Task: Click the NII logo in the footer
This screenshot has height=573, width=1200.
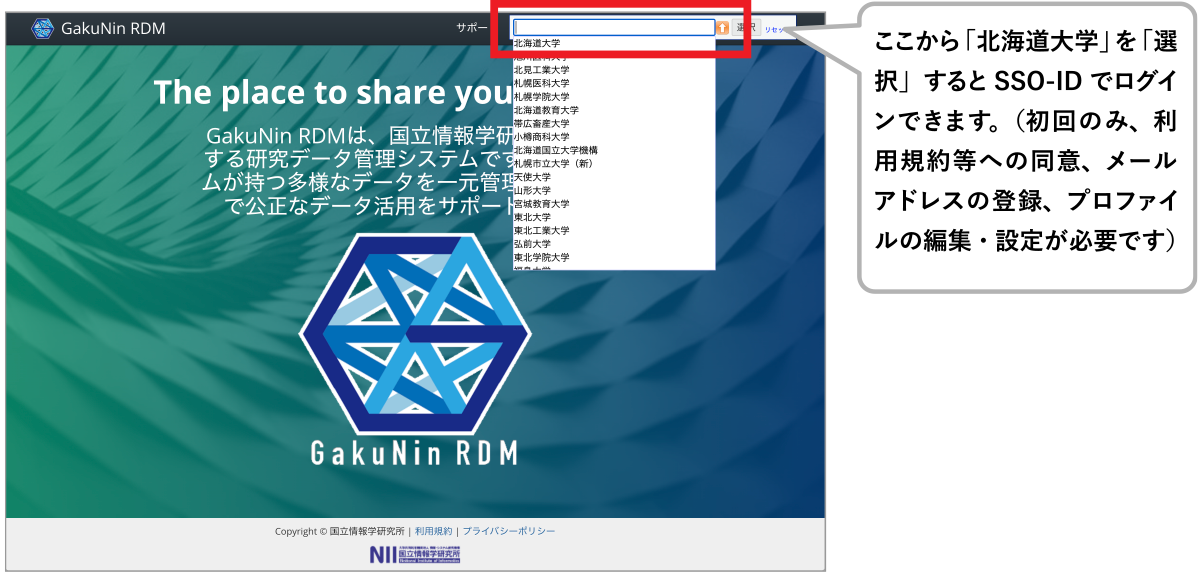Action: 415,554
